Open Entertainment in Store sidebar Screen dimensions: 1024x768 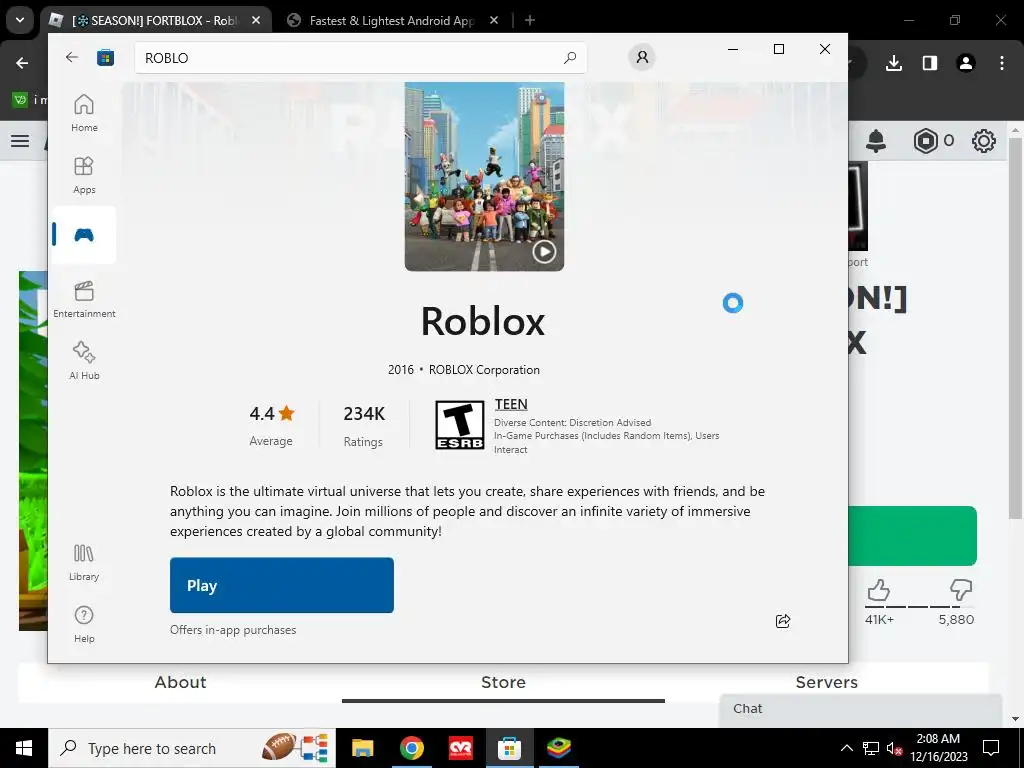click(x=84, y=299)
